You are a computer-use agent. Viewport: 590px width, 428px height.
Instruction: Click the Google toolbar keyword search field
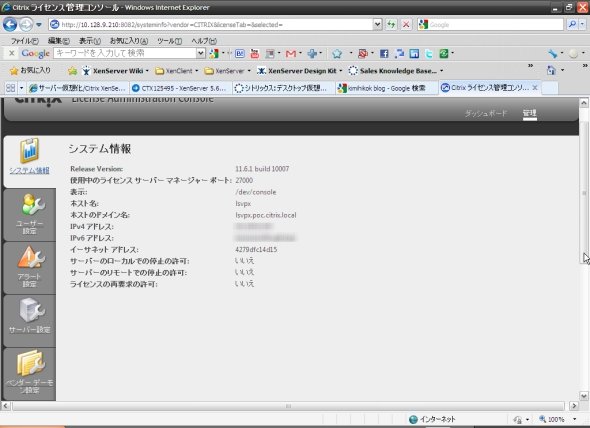point(125,53)
